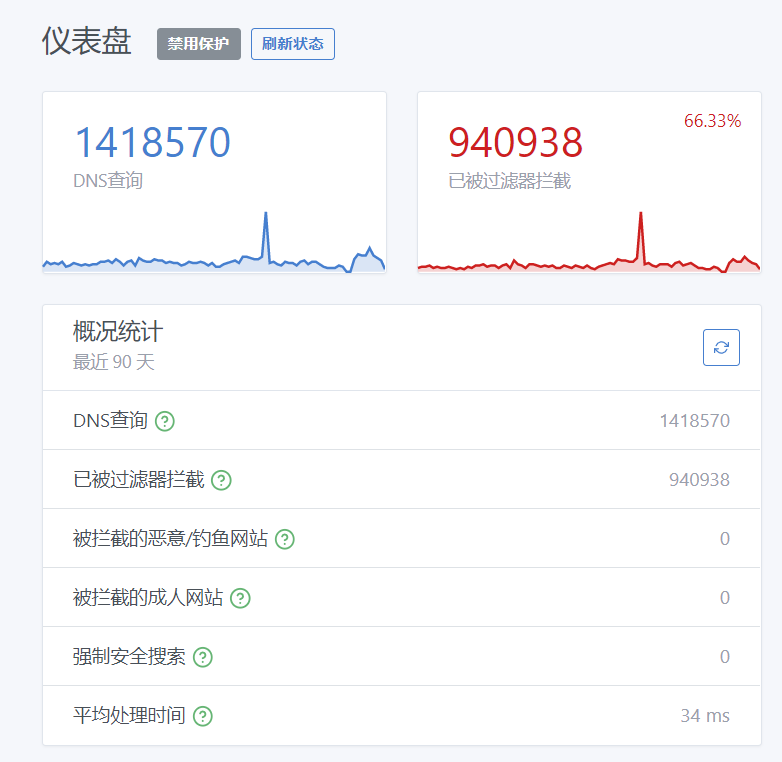Open help icon for 被拦截的恶意/钓鱼网站
Screen dimensions: 782x762
pos(285,539)
